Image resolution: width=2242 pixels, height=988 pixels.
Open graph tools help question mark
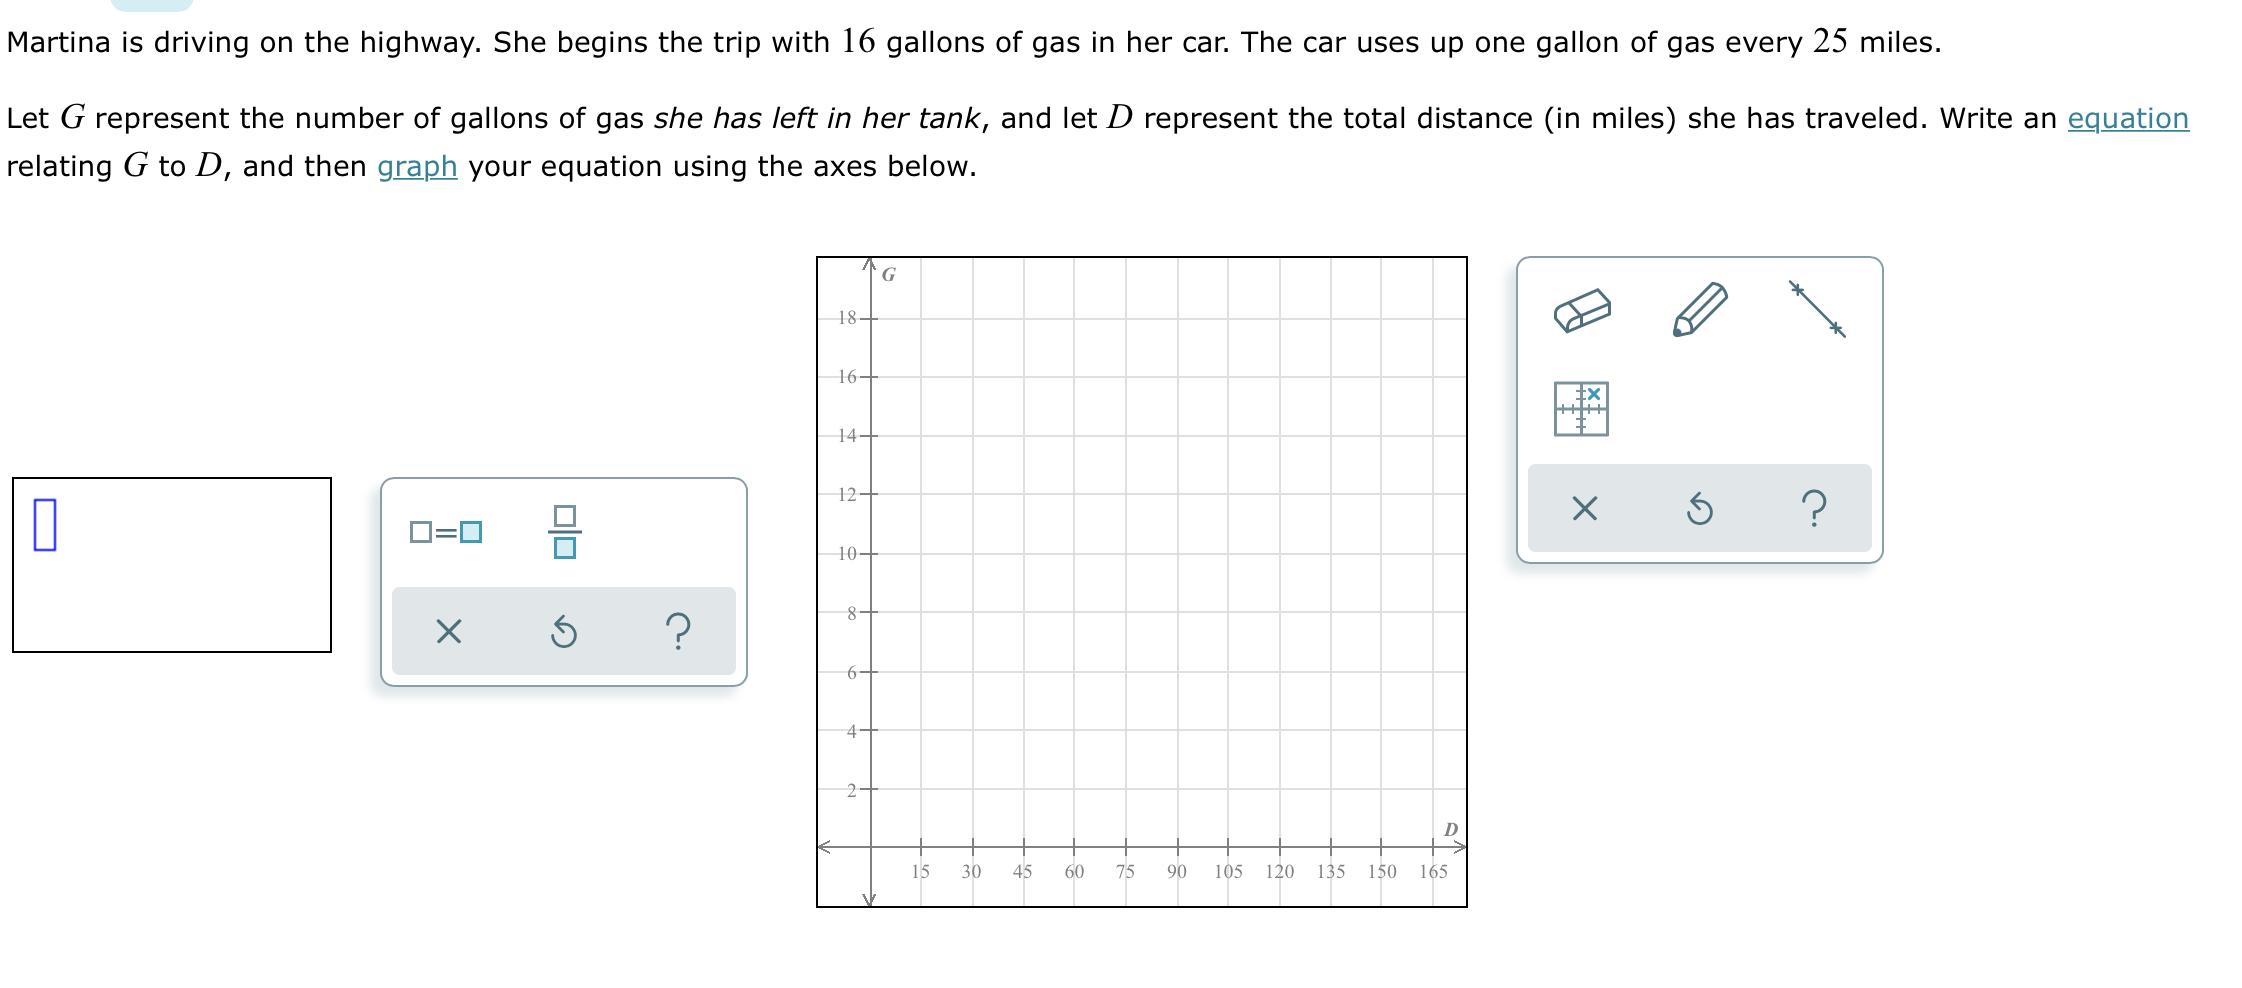pos(1814,509)
